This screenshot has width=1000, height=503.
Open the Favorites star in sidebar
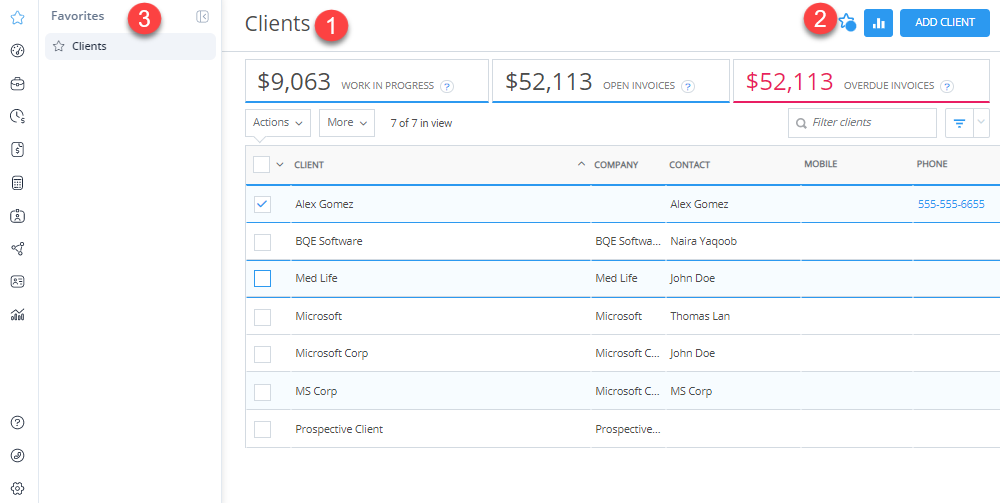coord(18,17)
